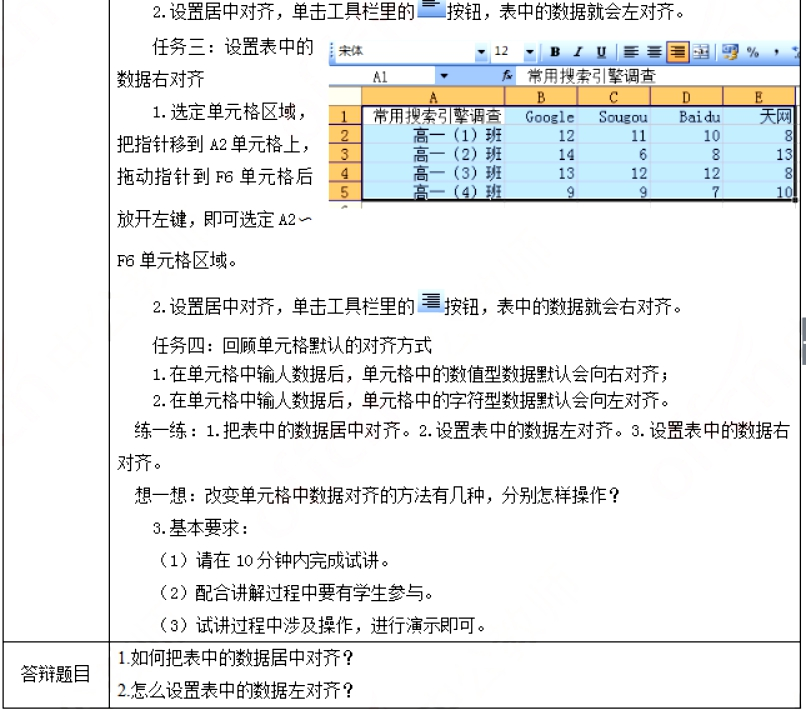The width and height of the screenshot is (807, 710).
Task: Click question 2.怎么设置表中的数据左对齐？
Action: [x=236, y=690]
